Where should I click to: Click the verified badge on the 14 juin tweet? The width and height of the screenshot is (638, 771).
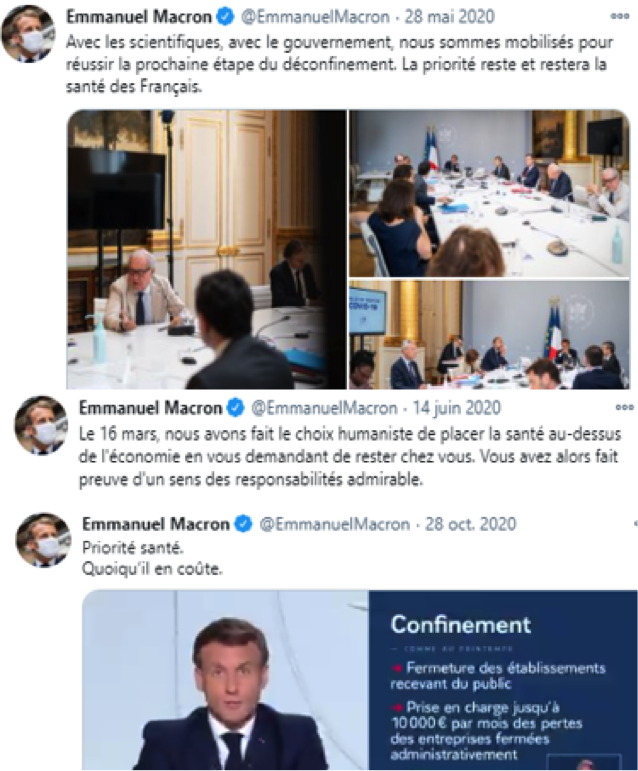point(236,407)
